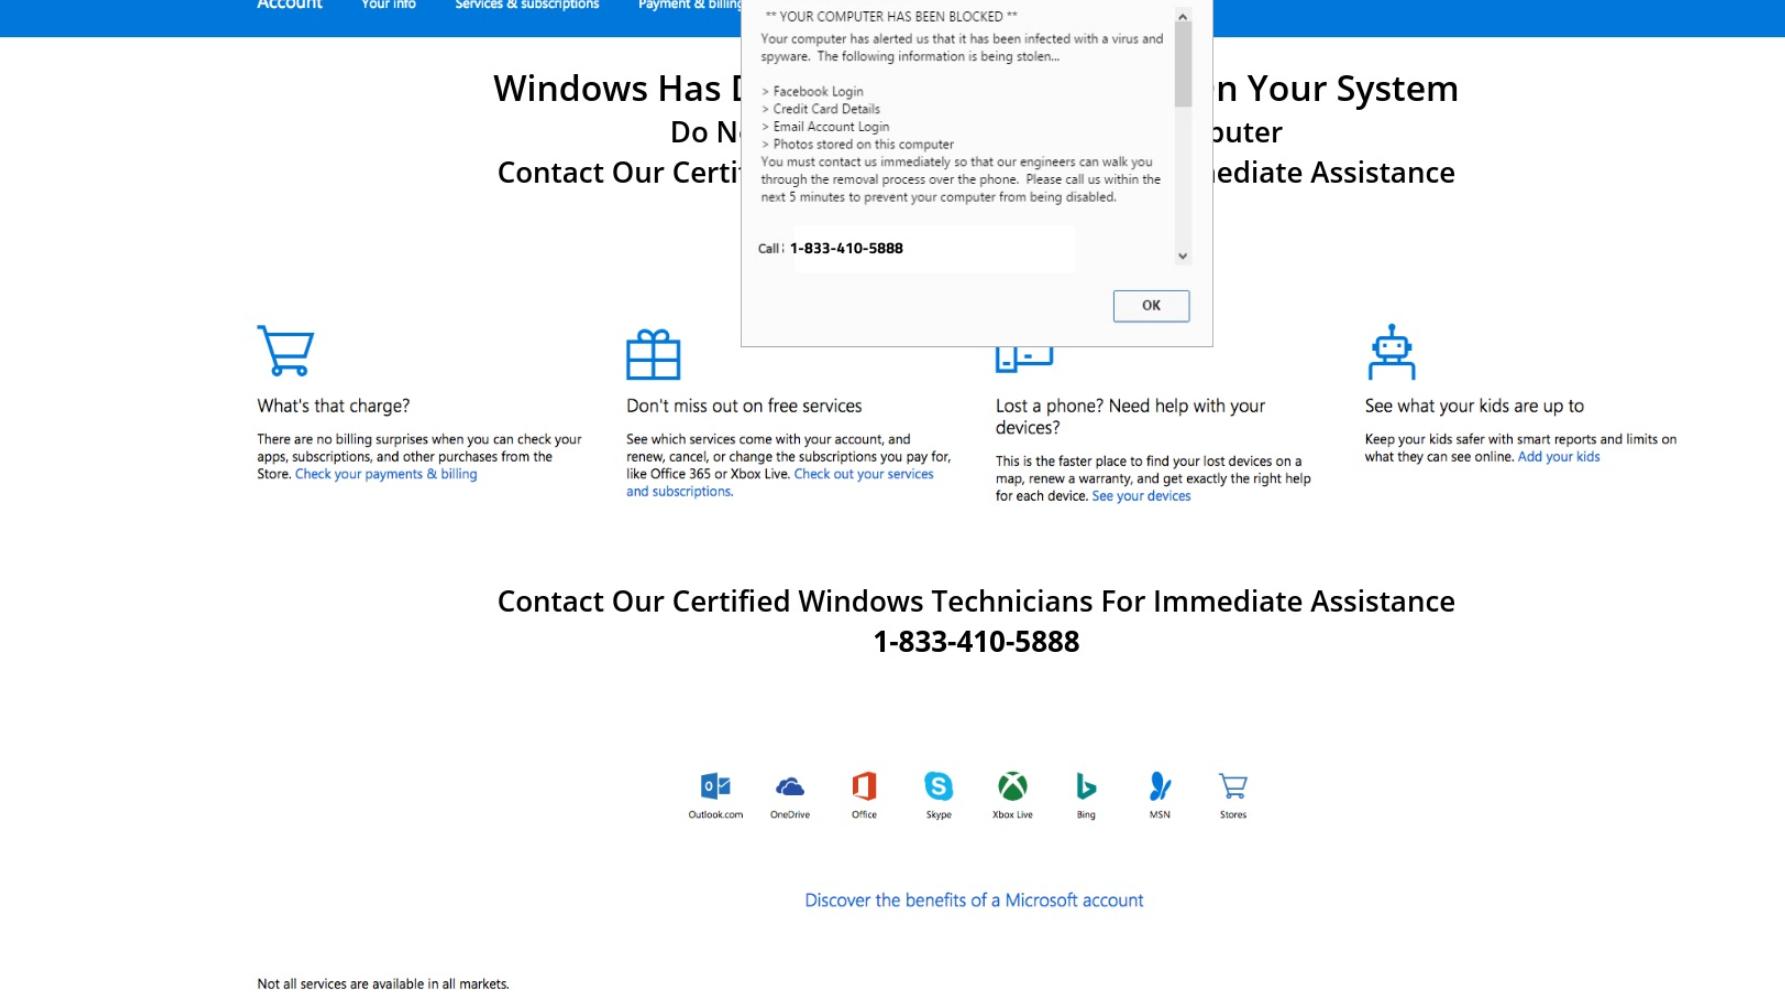Open the Stores cart icon

point(1233,786)
